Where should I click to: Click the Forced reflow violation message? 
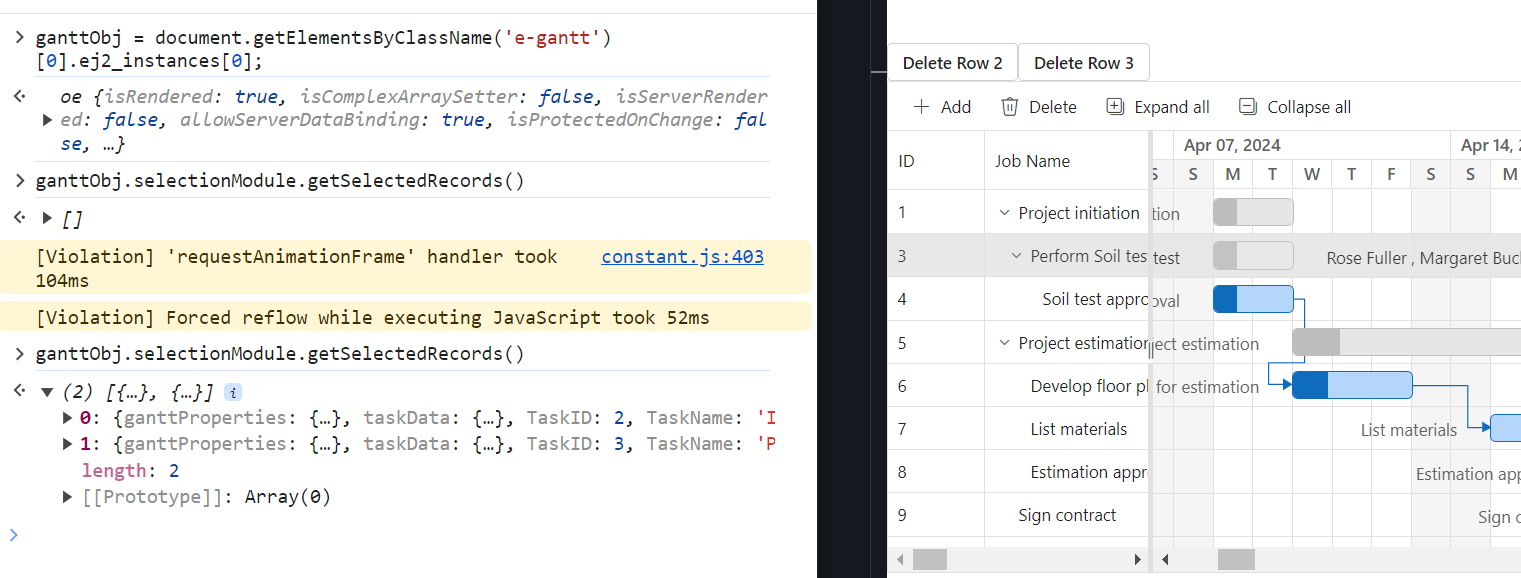(372, 318)
